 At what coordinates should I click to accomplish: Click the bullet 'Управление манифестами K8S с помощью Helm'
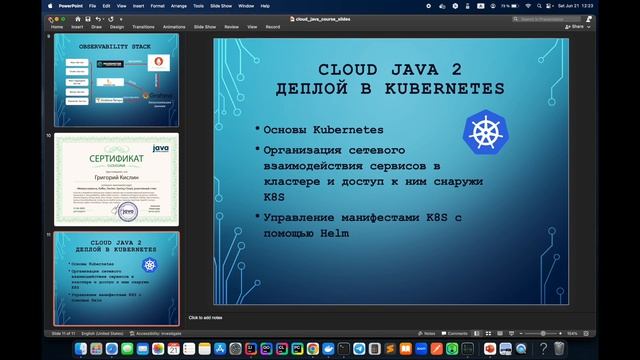pyautogui.click(x=362, y=225)
